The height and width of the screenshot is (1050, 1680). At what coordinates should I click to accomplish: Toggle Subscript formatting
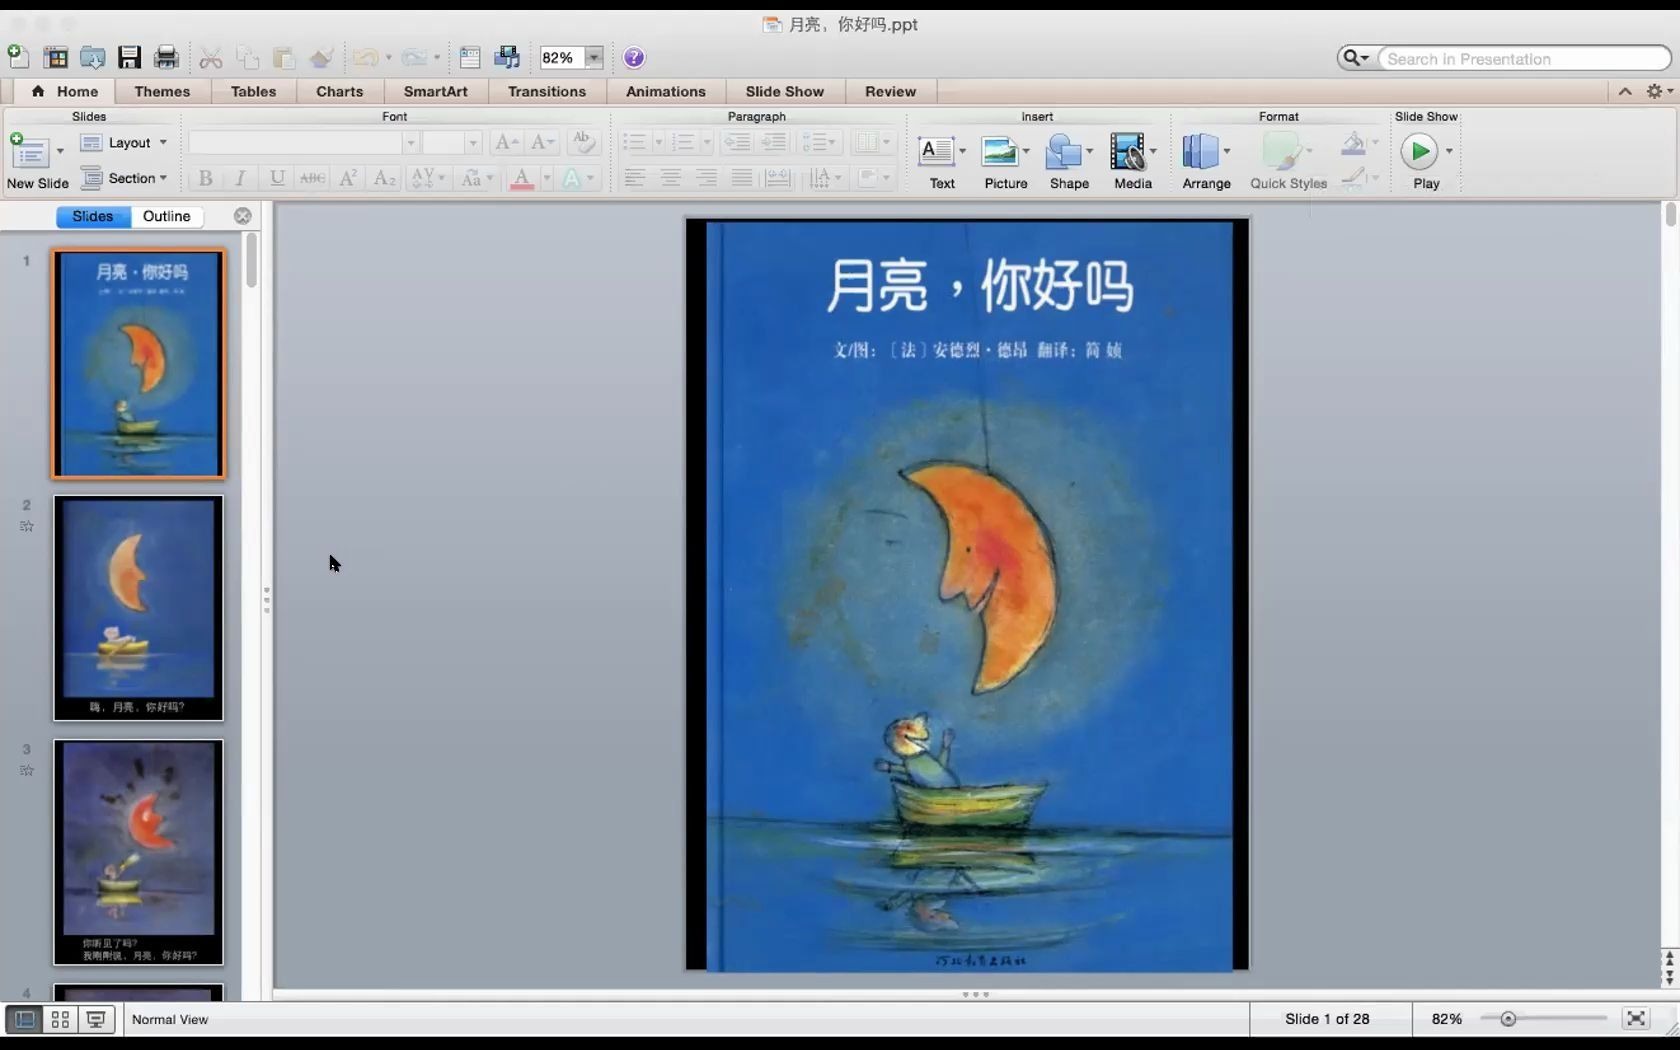pos(384,178)
